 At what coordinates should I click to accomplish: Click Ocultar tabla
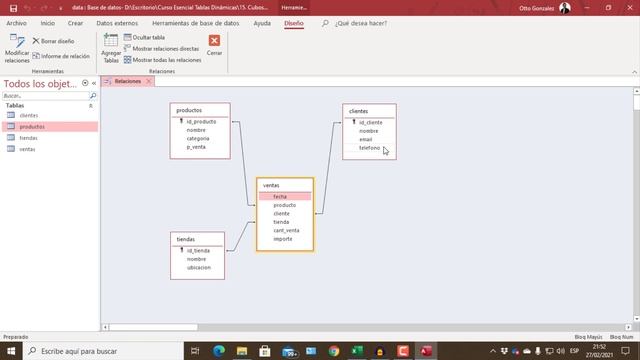tap(144, 37)
